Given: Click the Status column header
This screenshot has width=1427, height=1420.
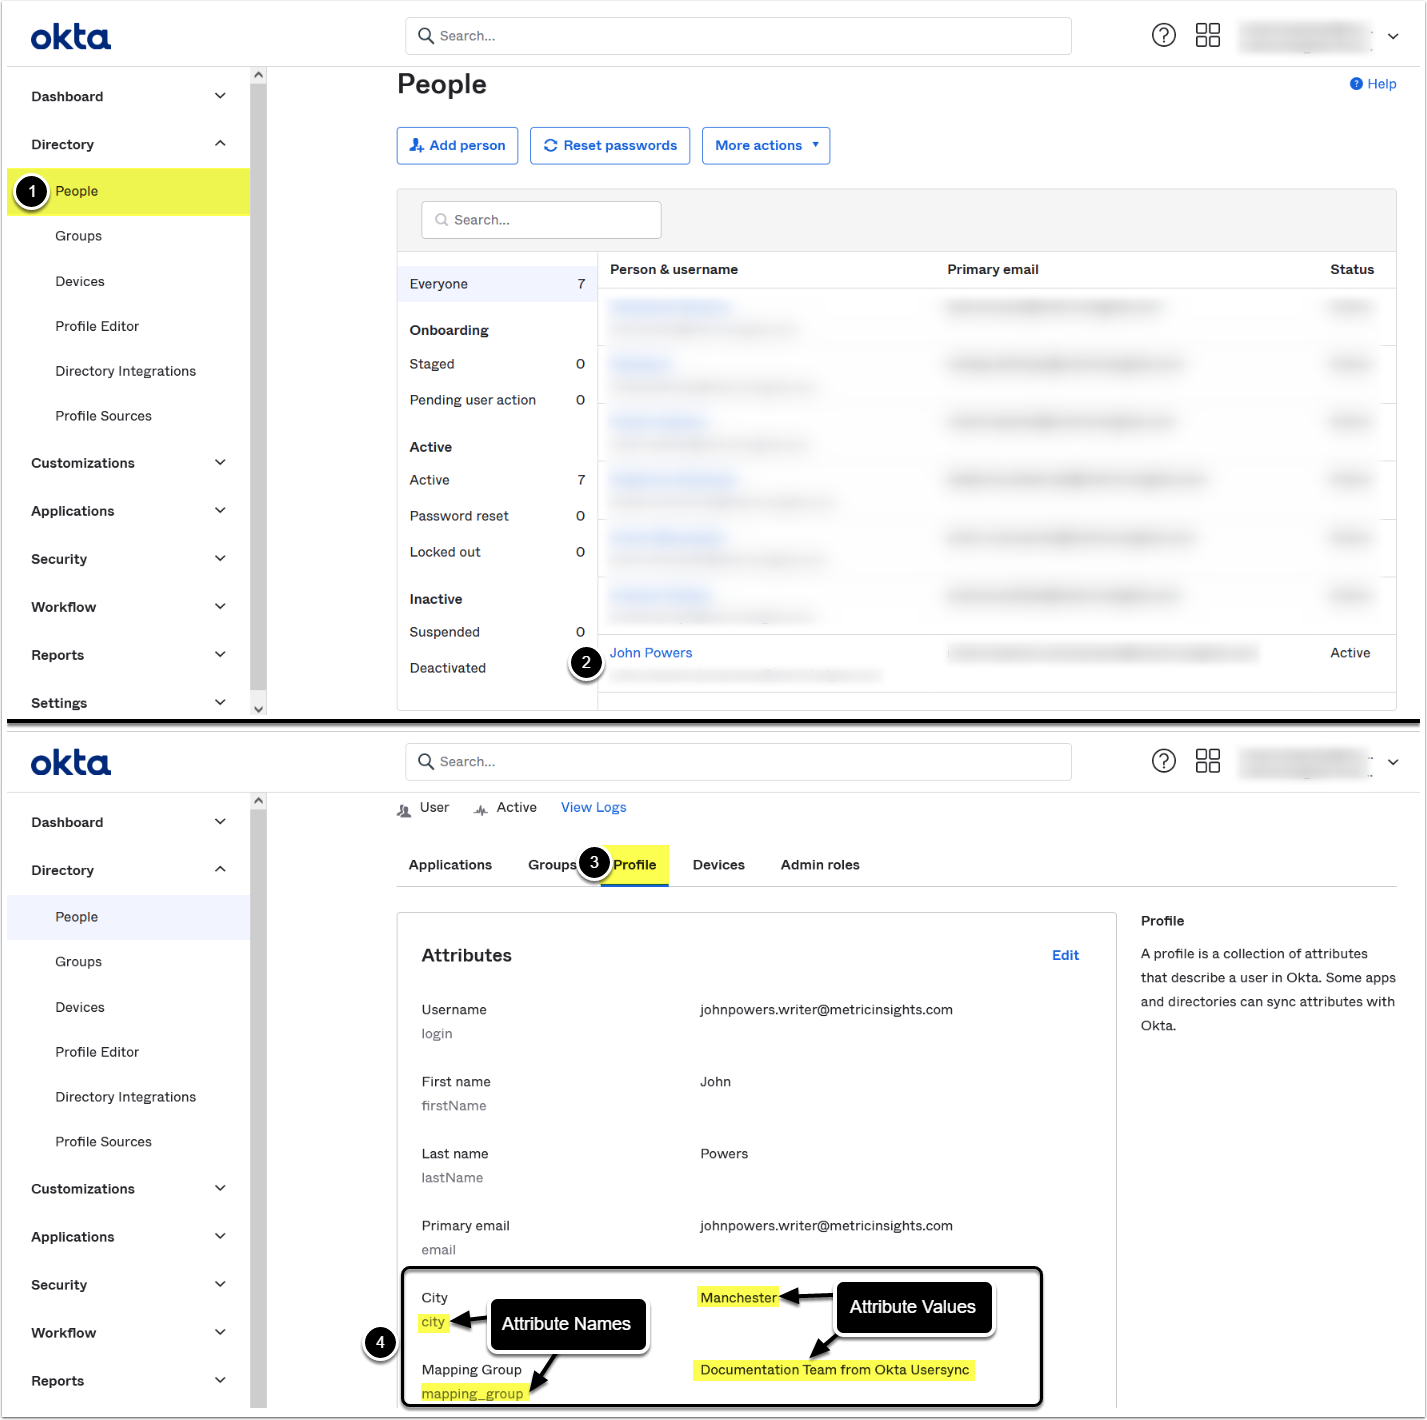Looking at the screenshot, I should (1352, 270).
